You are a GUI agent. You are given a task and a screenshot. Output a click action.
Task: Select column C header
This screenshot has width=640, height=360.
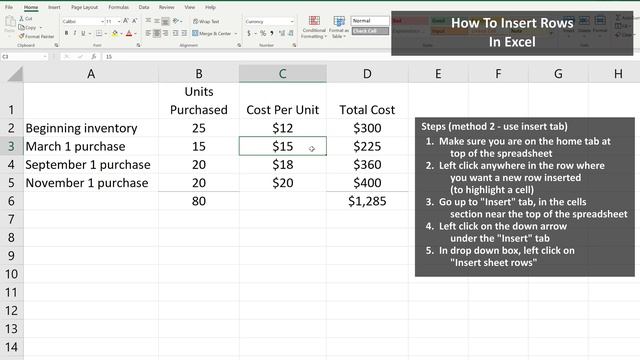click(x=282, y=74)
